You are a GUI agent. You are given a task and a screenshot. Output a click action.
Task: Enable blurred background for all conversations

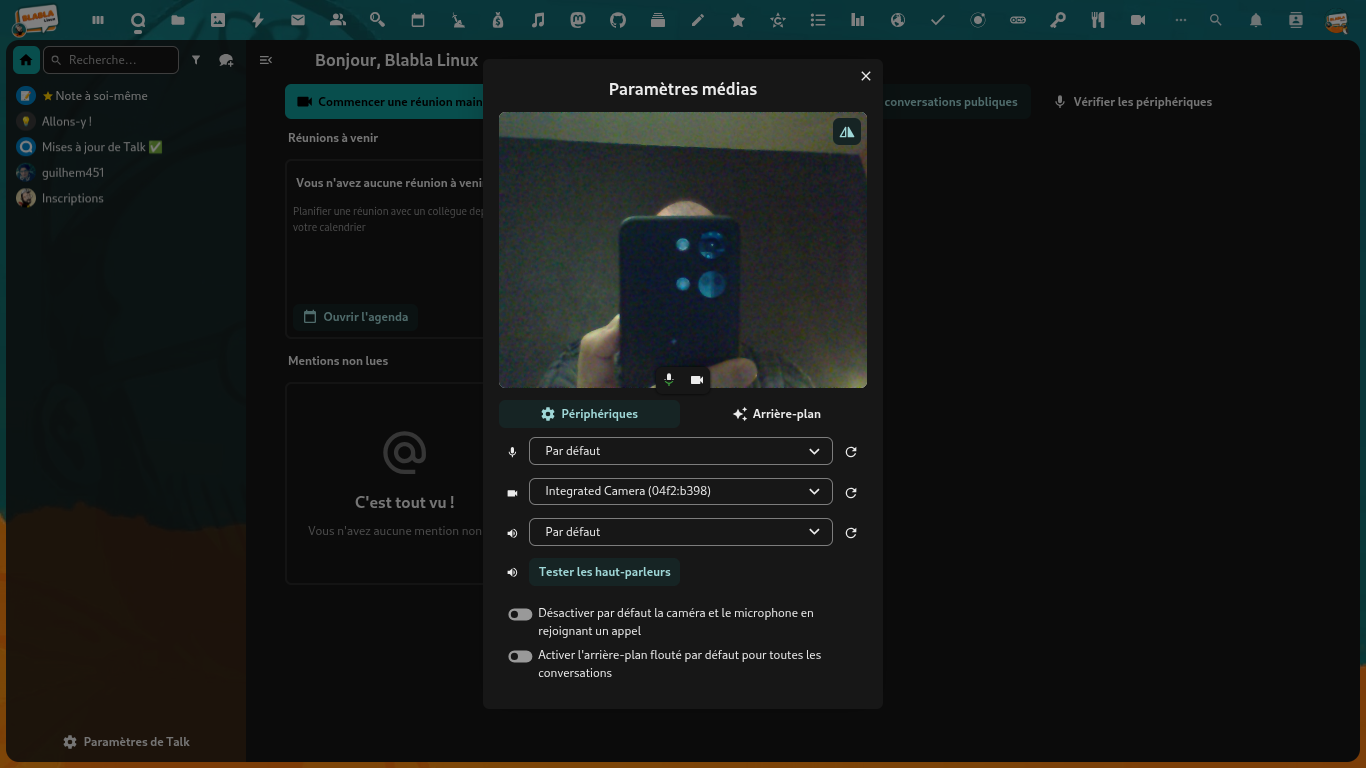[520, 656]
